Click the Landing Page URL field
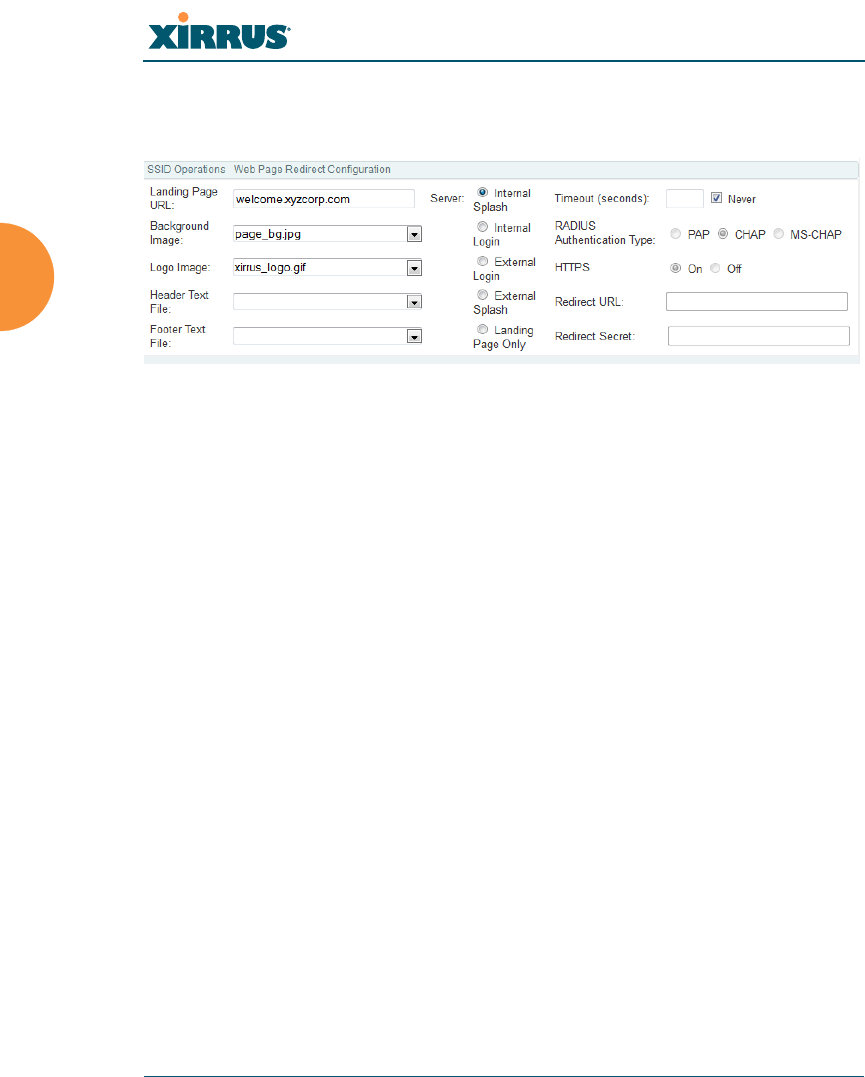 click(324, 199)
